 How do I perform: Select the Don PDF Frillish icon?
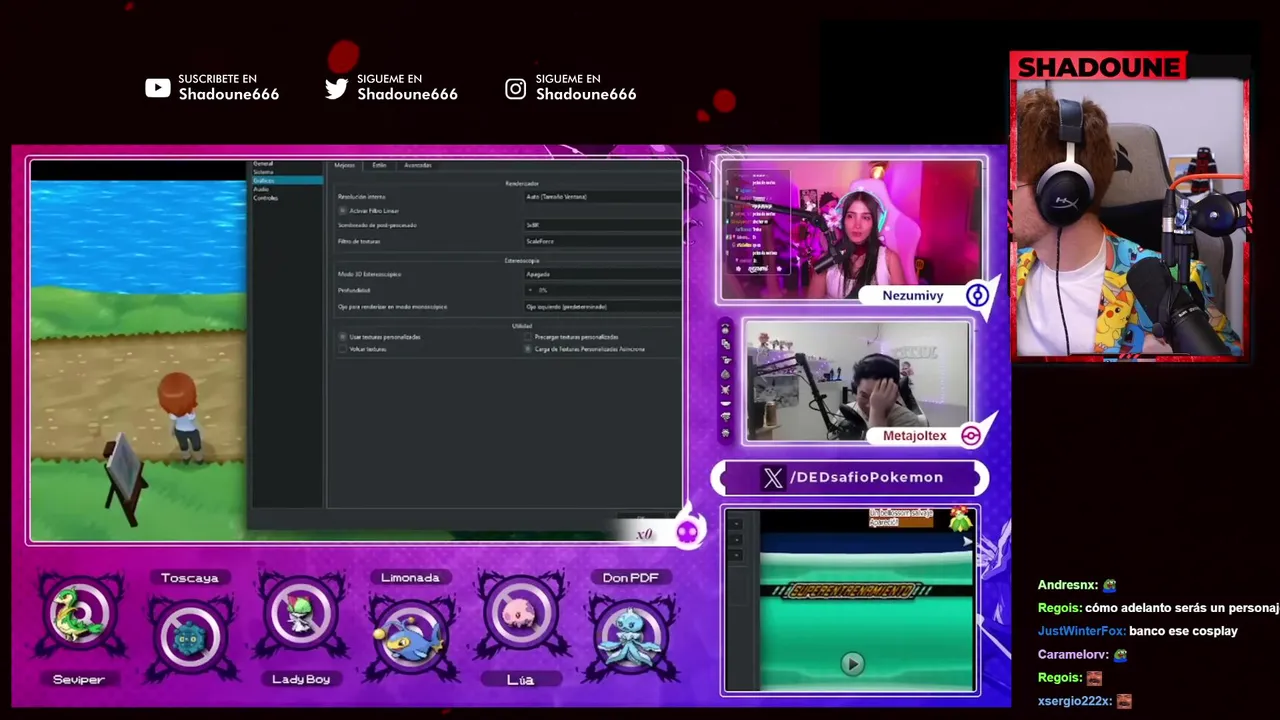click(630, 636)
